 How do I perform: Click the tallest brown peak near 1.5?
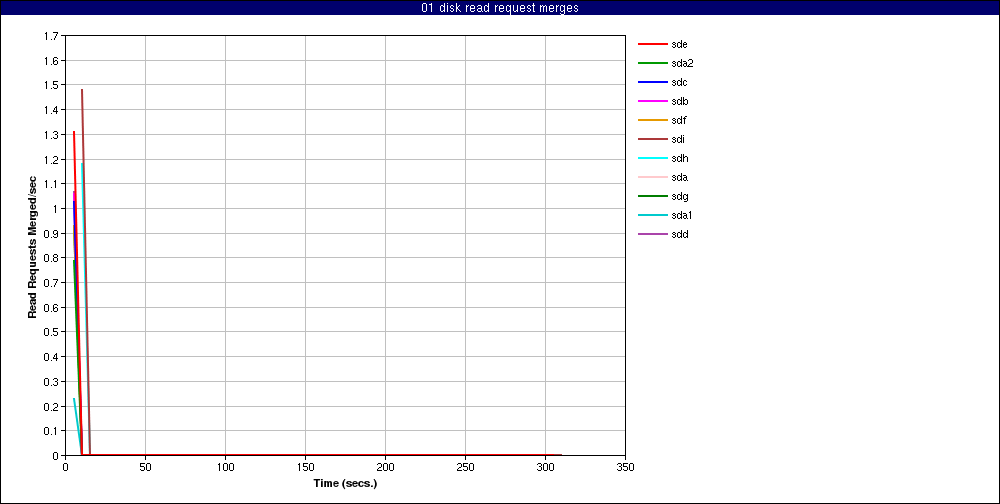coord(82,90)
